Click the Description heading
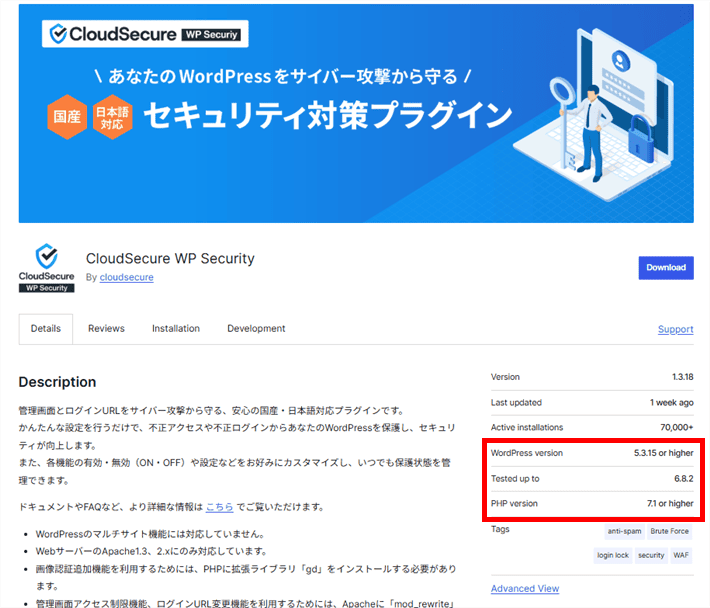The height and width of the screenshot is (608, 710). pyautogui.click(x=58, y=382)
